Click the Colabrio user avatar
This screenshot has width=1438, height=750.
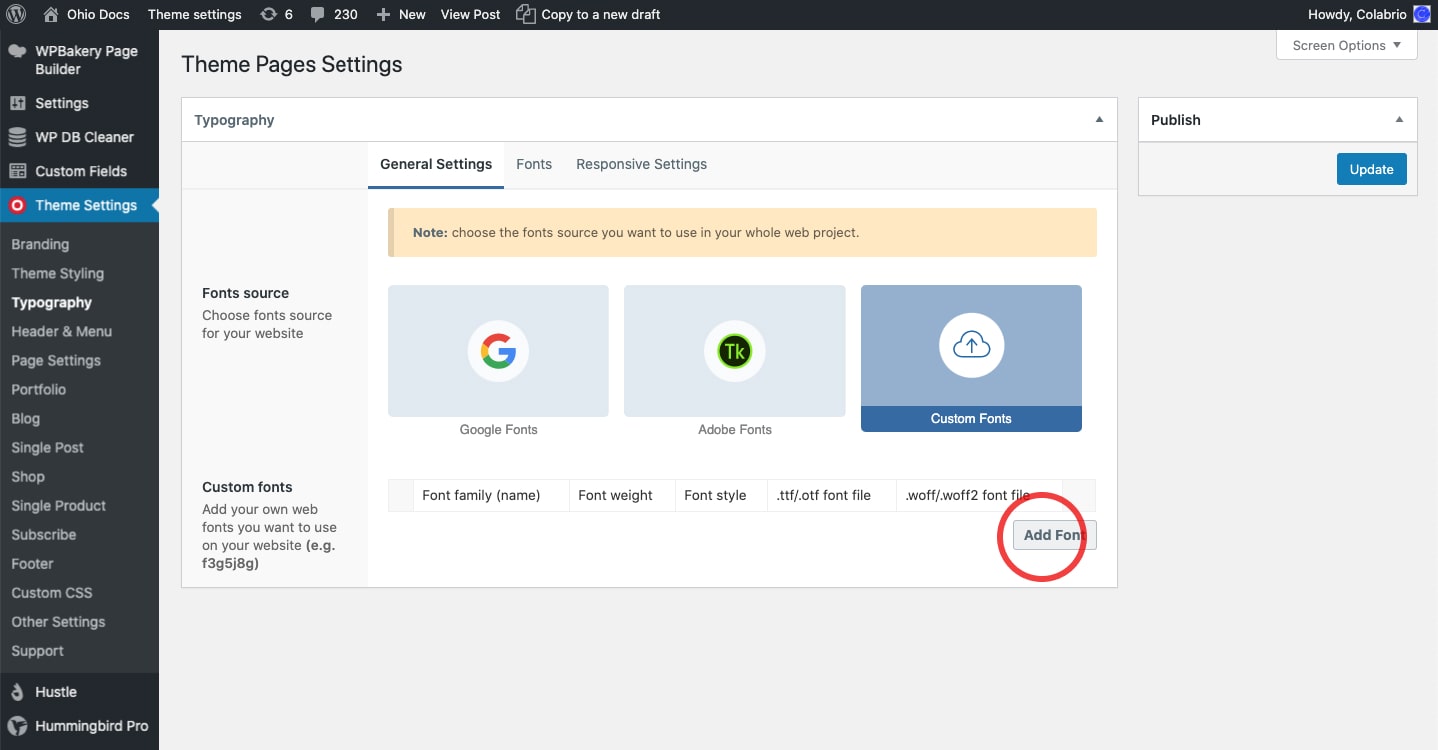pos(1421,14)
